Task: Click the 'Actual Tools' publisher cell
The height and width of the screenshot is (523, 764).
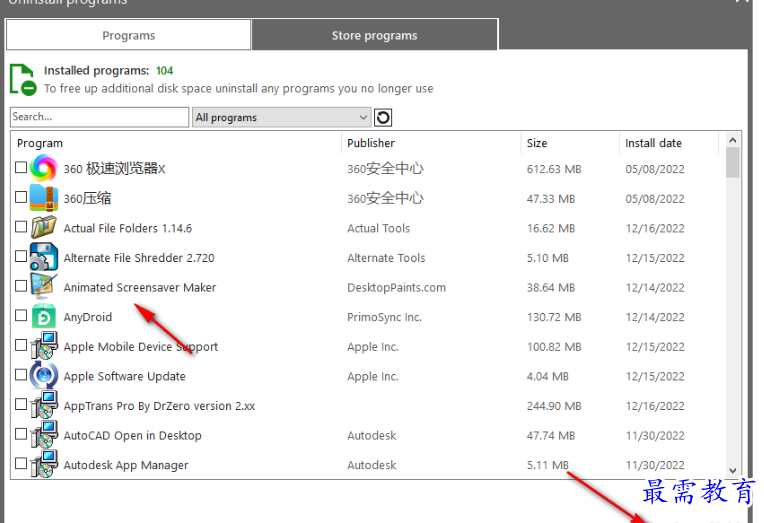Action: click(379, 228)
